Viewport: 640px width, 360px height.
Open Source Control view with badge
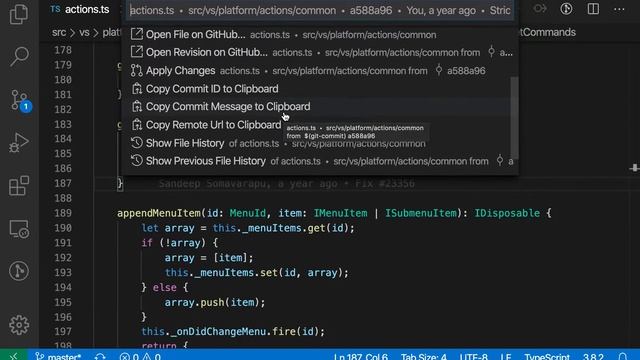tap(20, 101)
